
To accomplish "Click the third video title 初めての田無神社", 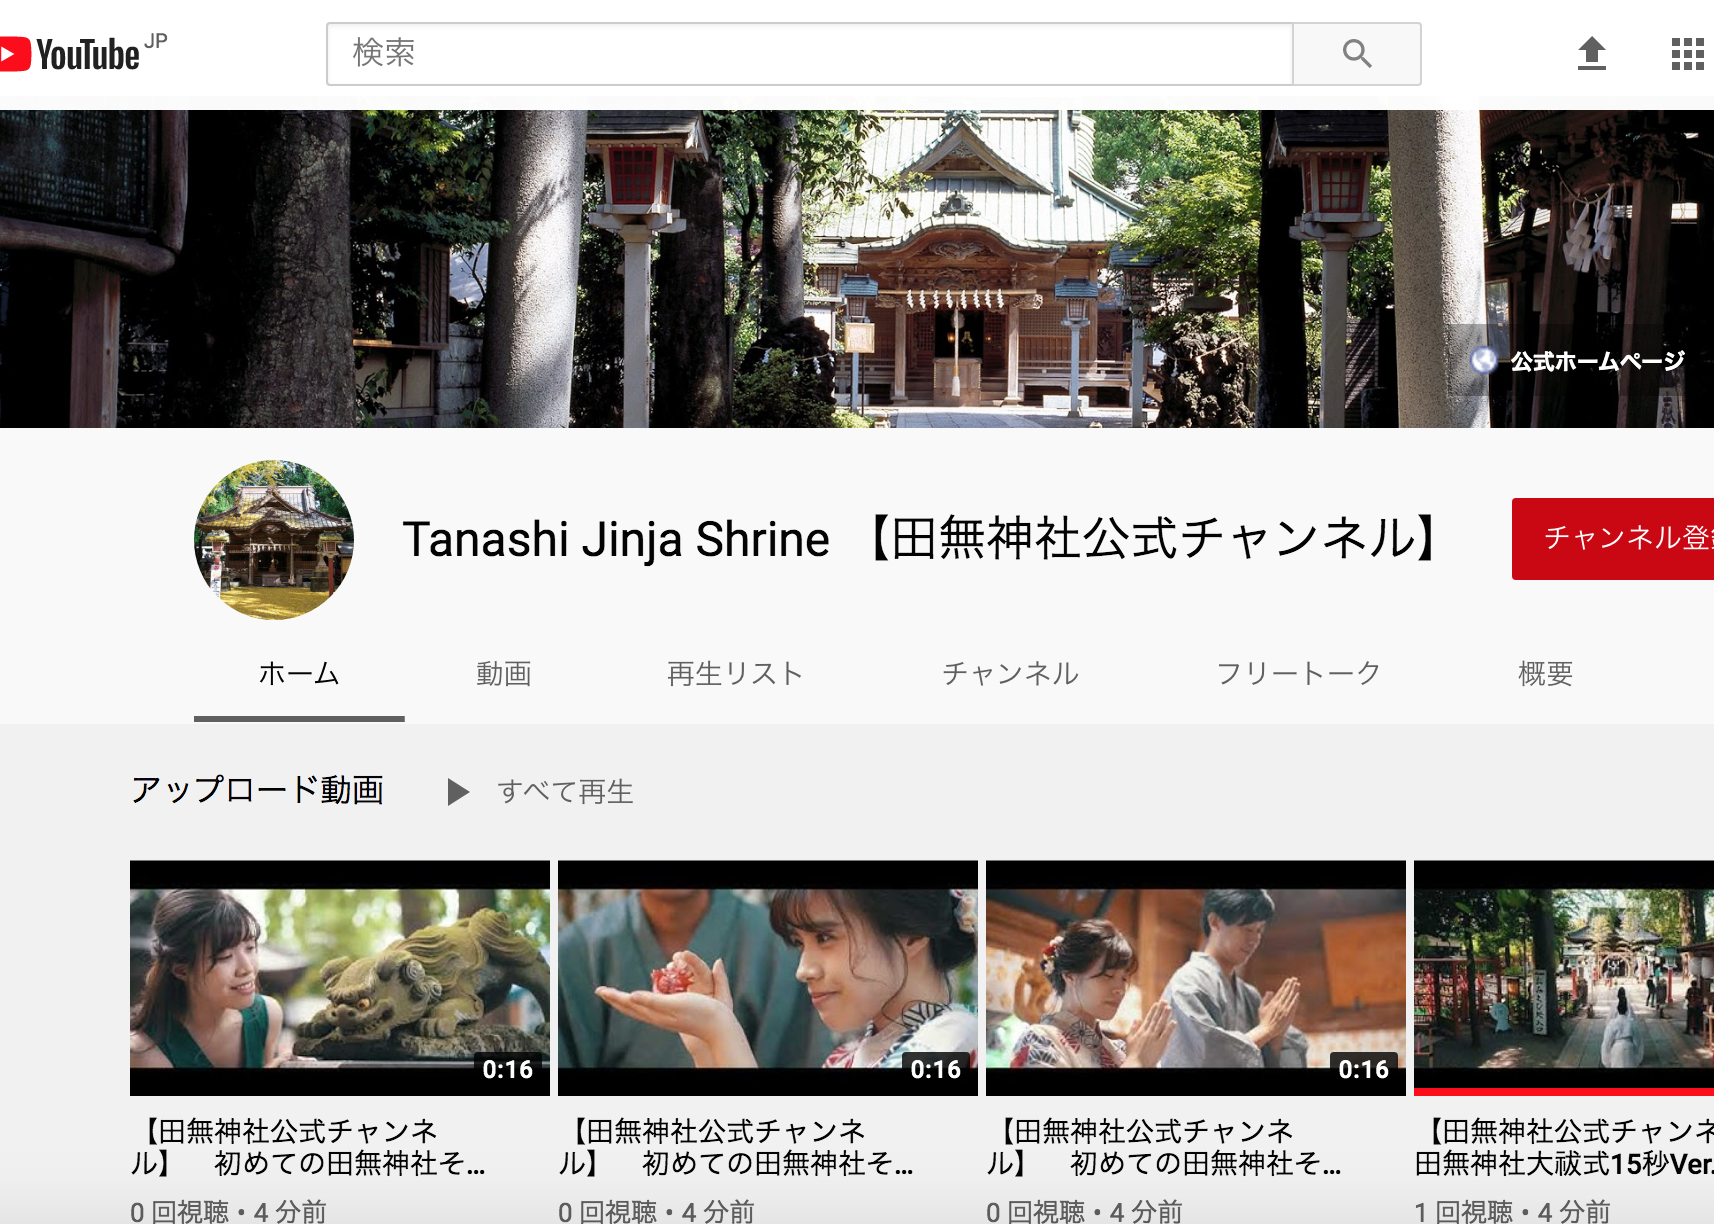I will 1164,1147.
